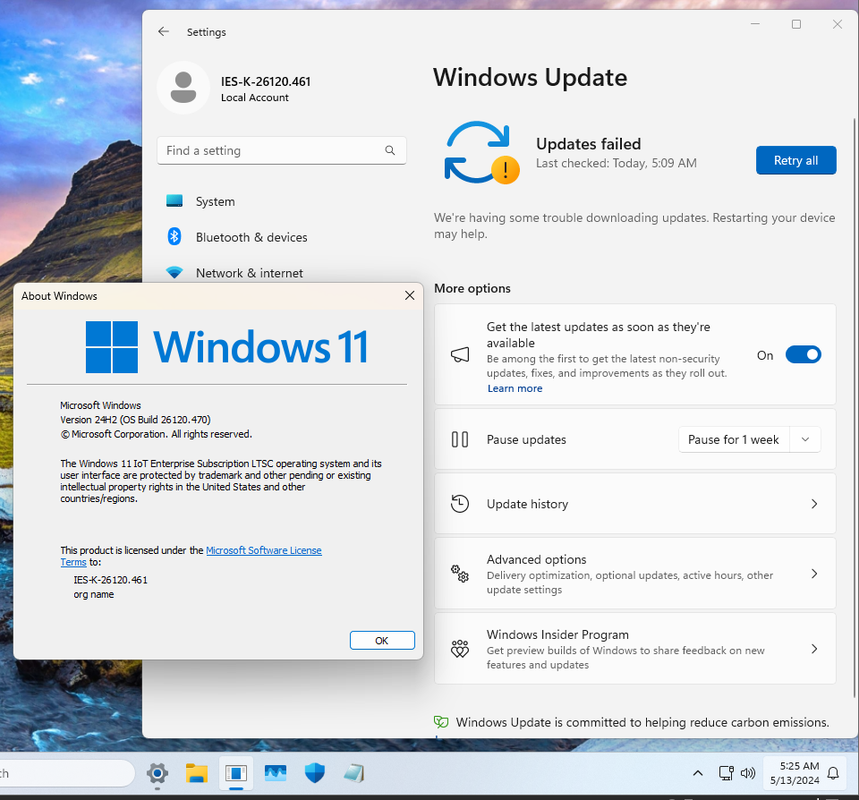Toggle off get latest updates switch
859x800 pixels.
click(803, 355)
